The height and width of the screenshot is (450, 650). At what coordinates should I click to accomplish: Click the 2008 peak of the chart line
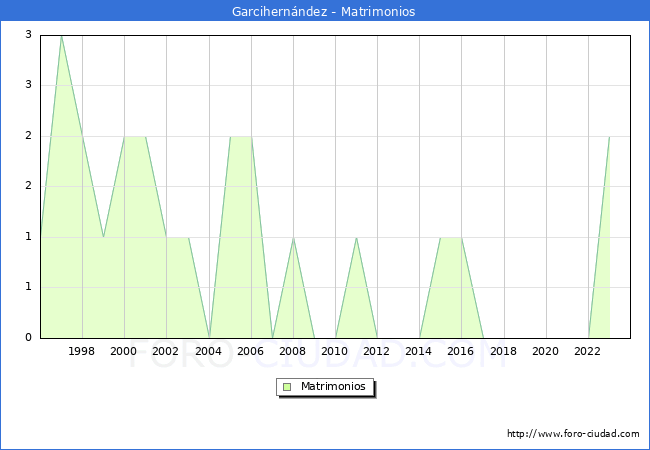[293, 238]
